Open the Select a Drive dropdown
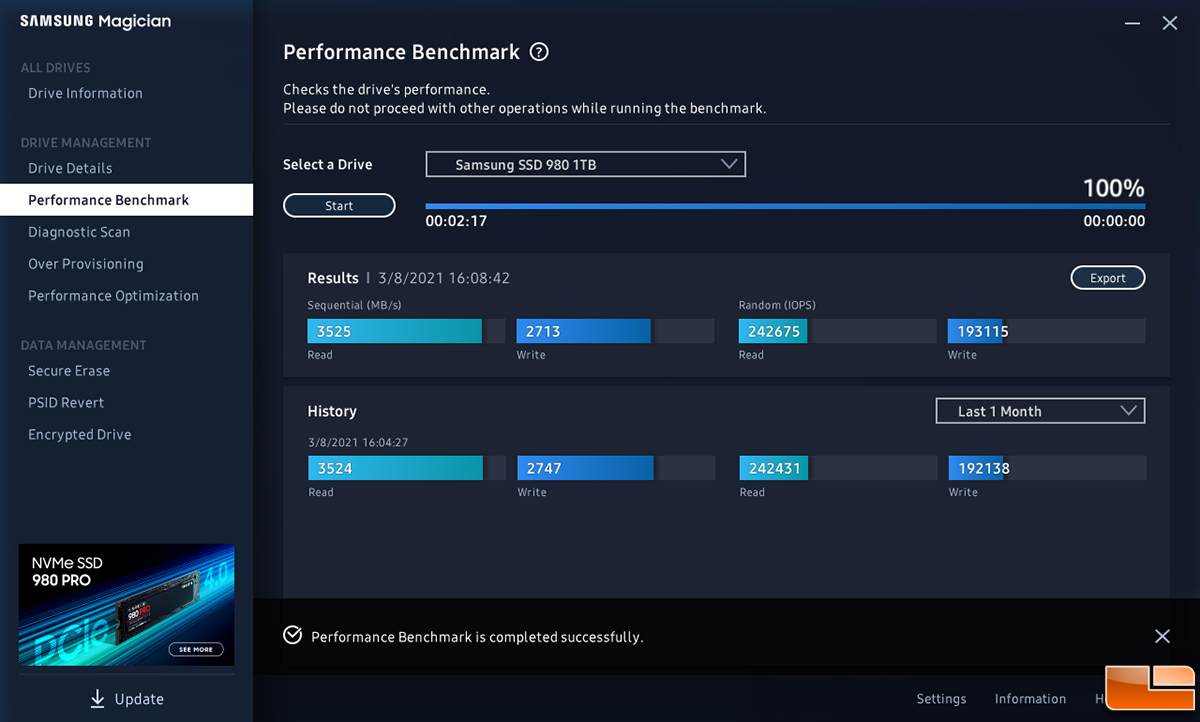Screen dimensions: 1200x722 (586, 164)
